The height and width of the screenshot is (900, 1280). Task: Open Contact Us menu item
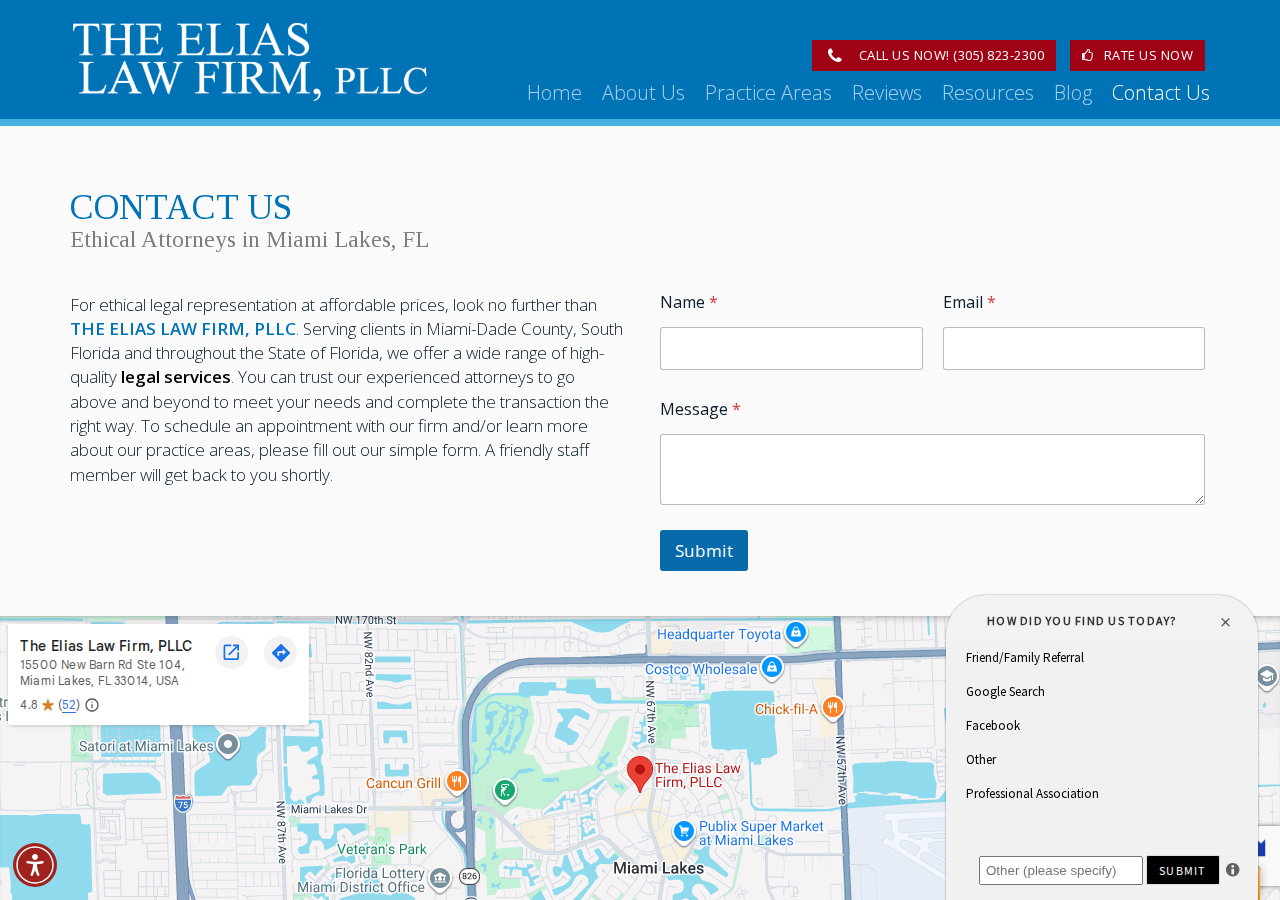click(1161, 93)
